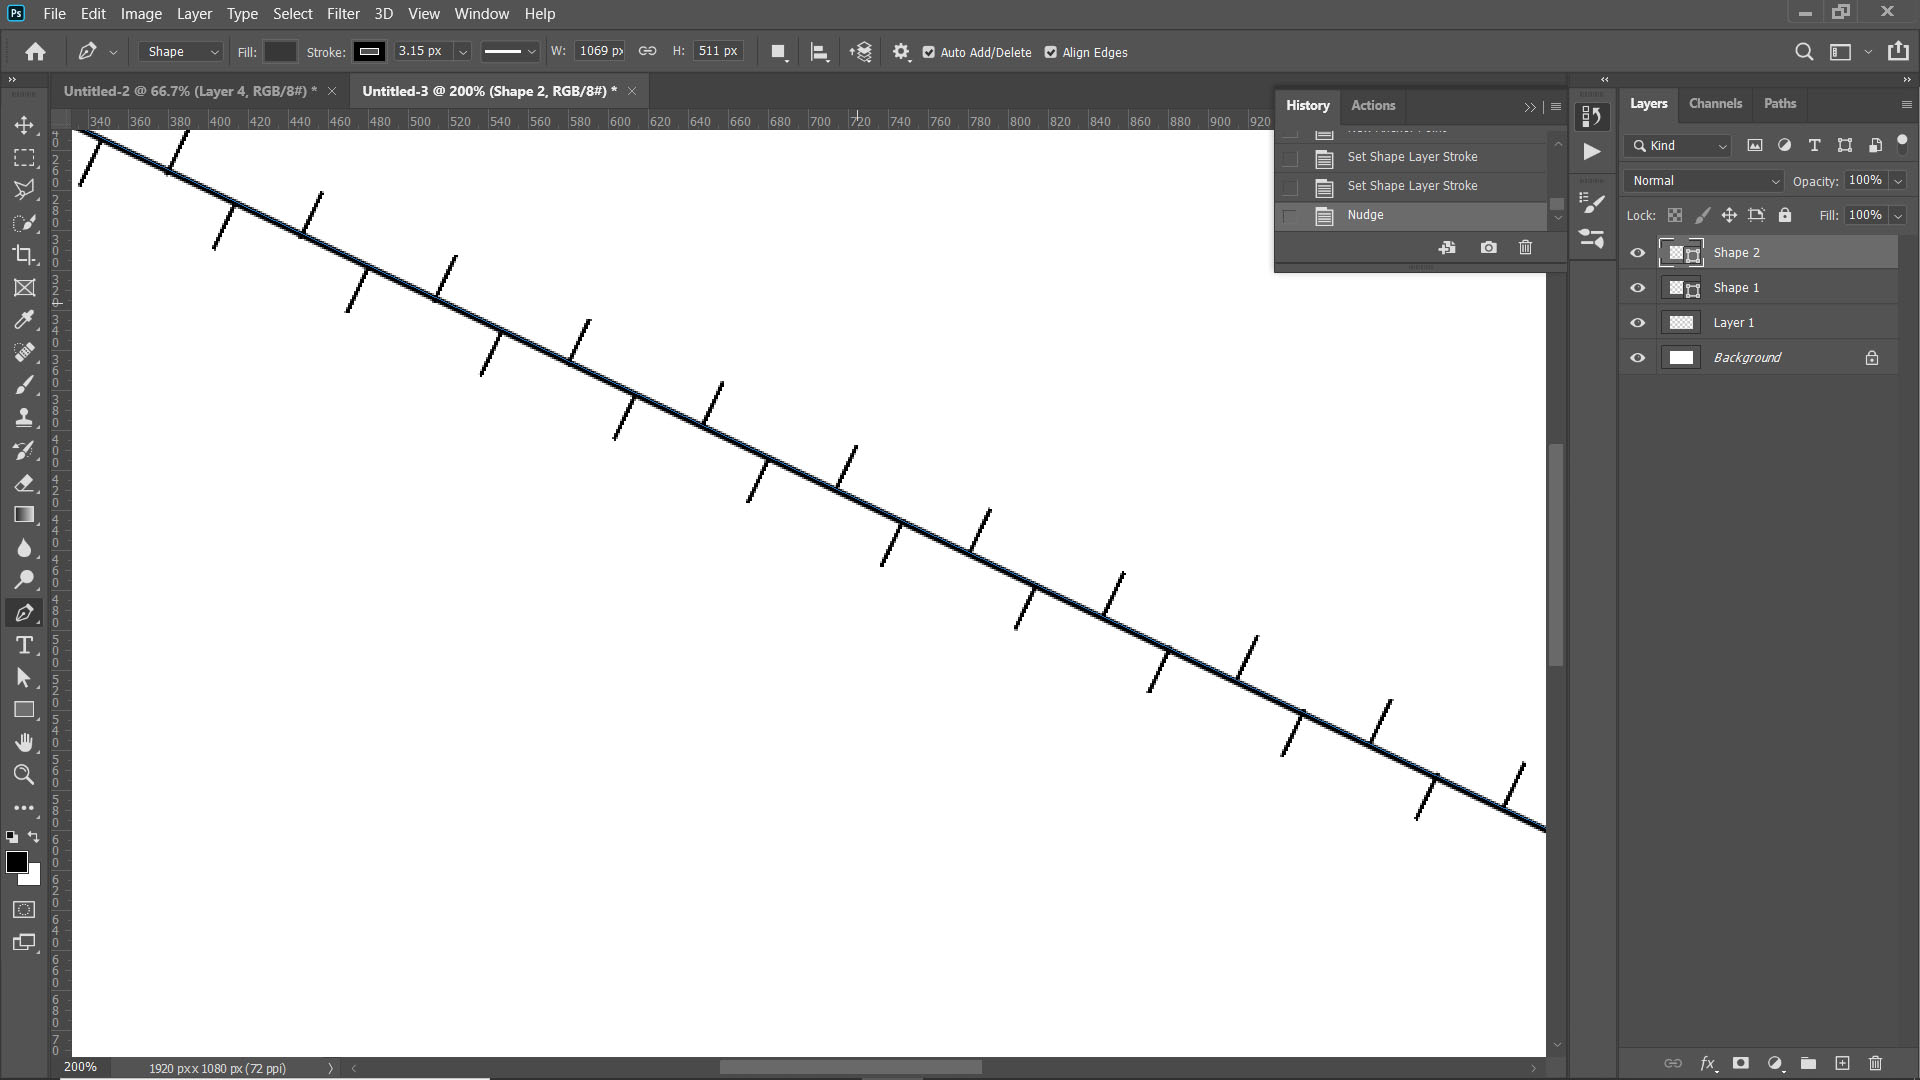Select the Move tool
This screenshot has height=1080, width=1920.
(x=25, y=125)
